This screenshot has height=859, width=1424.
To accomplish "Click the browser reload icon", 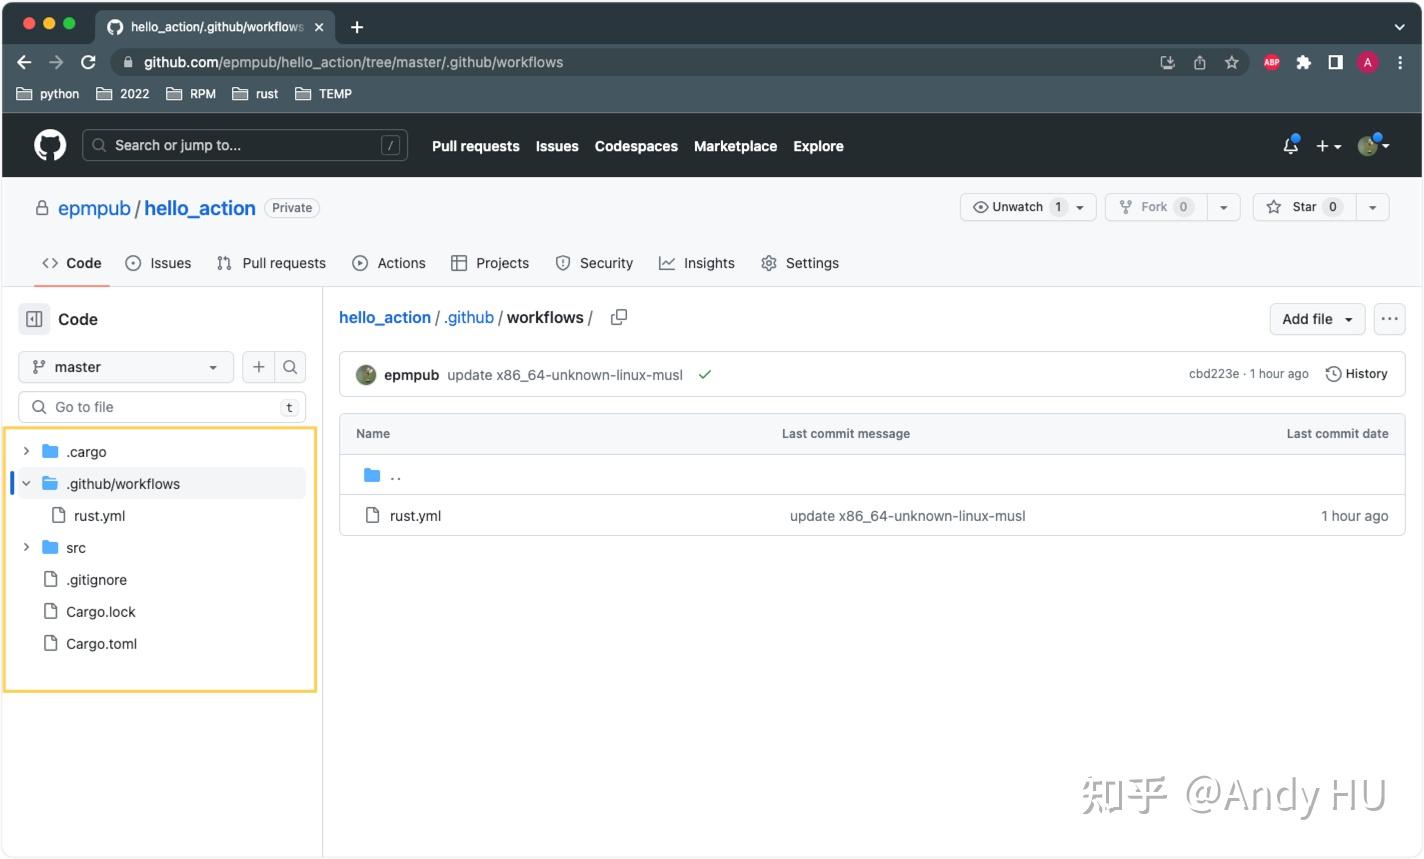I will pyautogui.click(x=88, y=61).
